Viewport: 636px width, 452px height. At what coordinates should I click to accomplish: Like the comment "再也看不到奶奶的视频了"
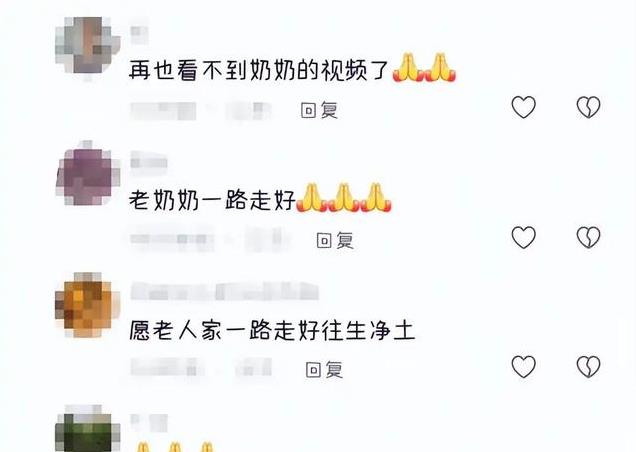523,107
